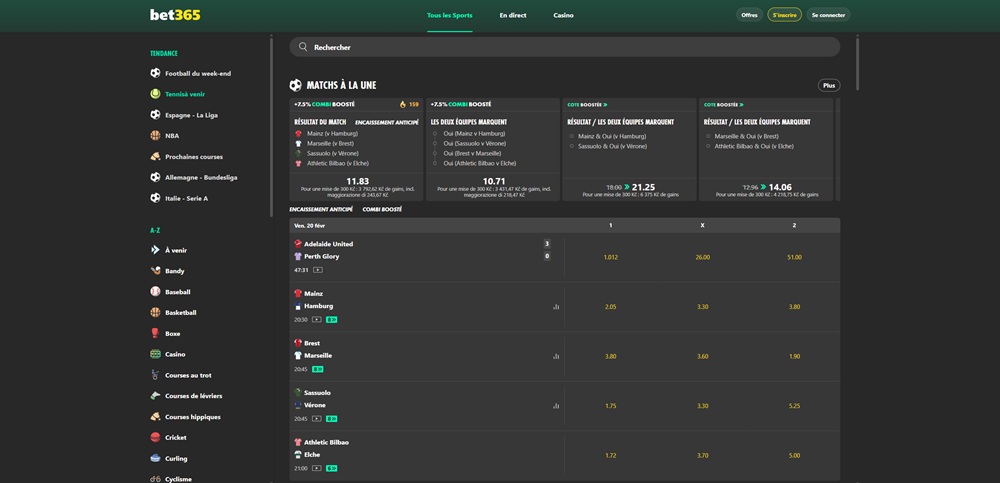Click the Curling stone icon

pos(155,458)
